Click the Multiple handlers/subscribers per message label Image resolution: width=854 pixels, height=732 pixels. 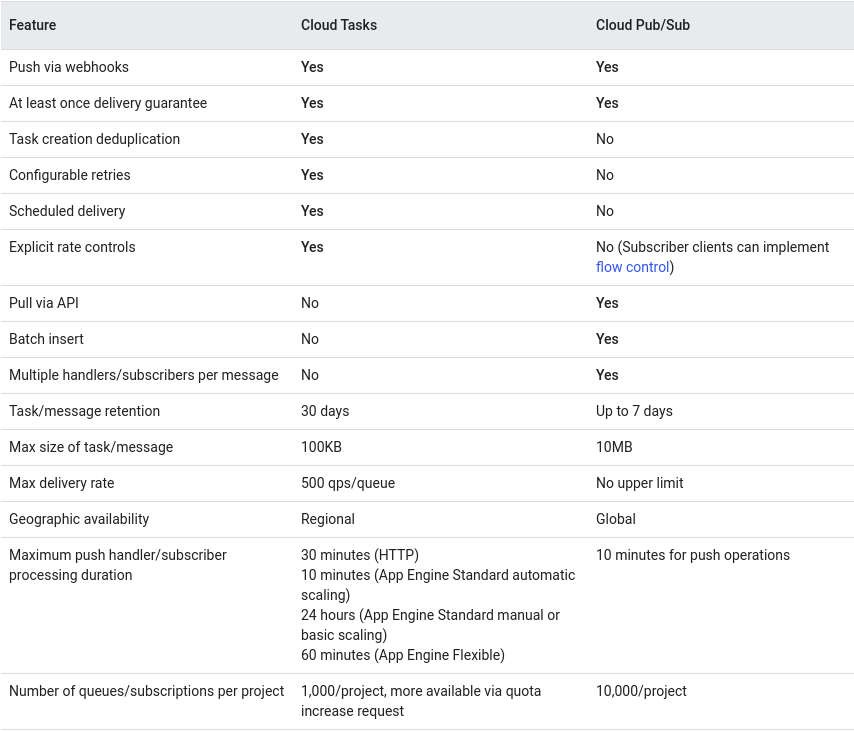[x=144, y=375]
